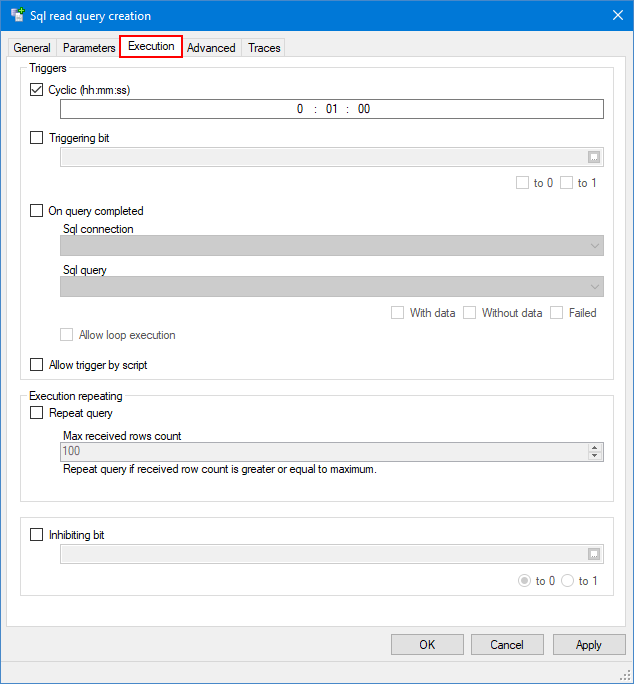Screen dimensions: 634x684
Task: Click the cyclic minutes value 01
Action: coord(332,109)
